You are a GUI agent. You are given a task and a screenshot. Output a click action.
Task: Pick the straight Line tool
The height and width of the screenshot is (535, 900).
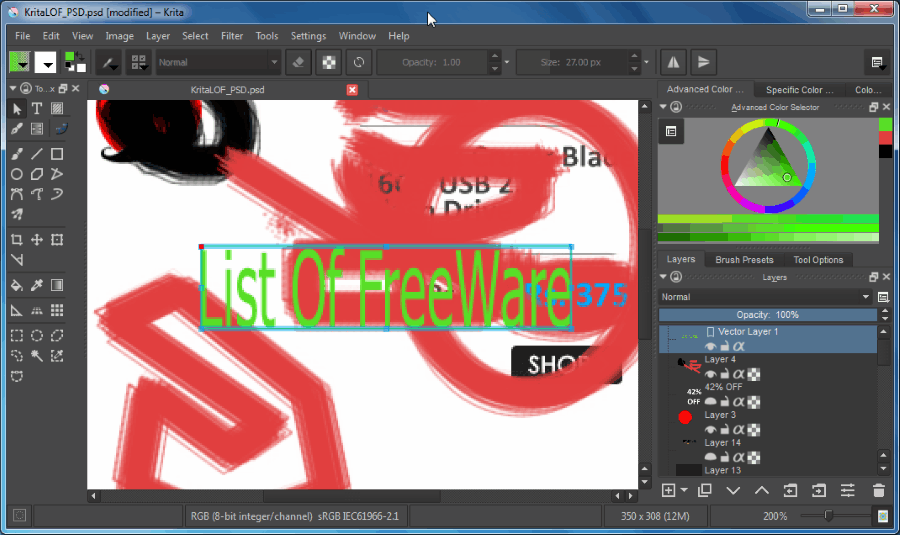click(x=37, y=154)
